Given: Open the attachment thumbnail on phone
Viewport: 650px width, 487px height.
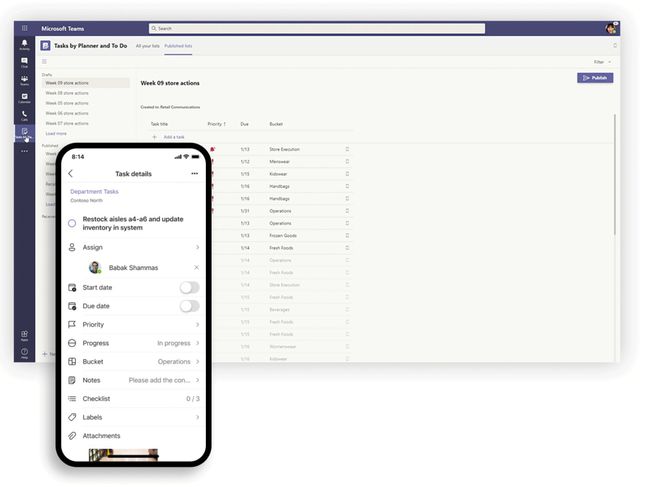Looking at the screenshot, I should pos(123,454).
